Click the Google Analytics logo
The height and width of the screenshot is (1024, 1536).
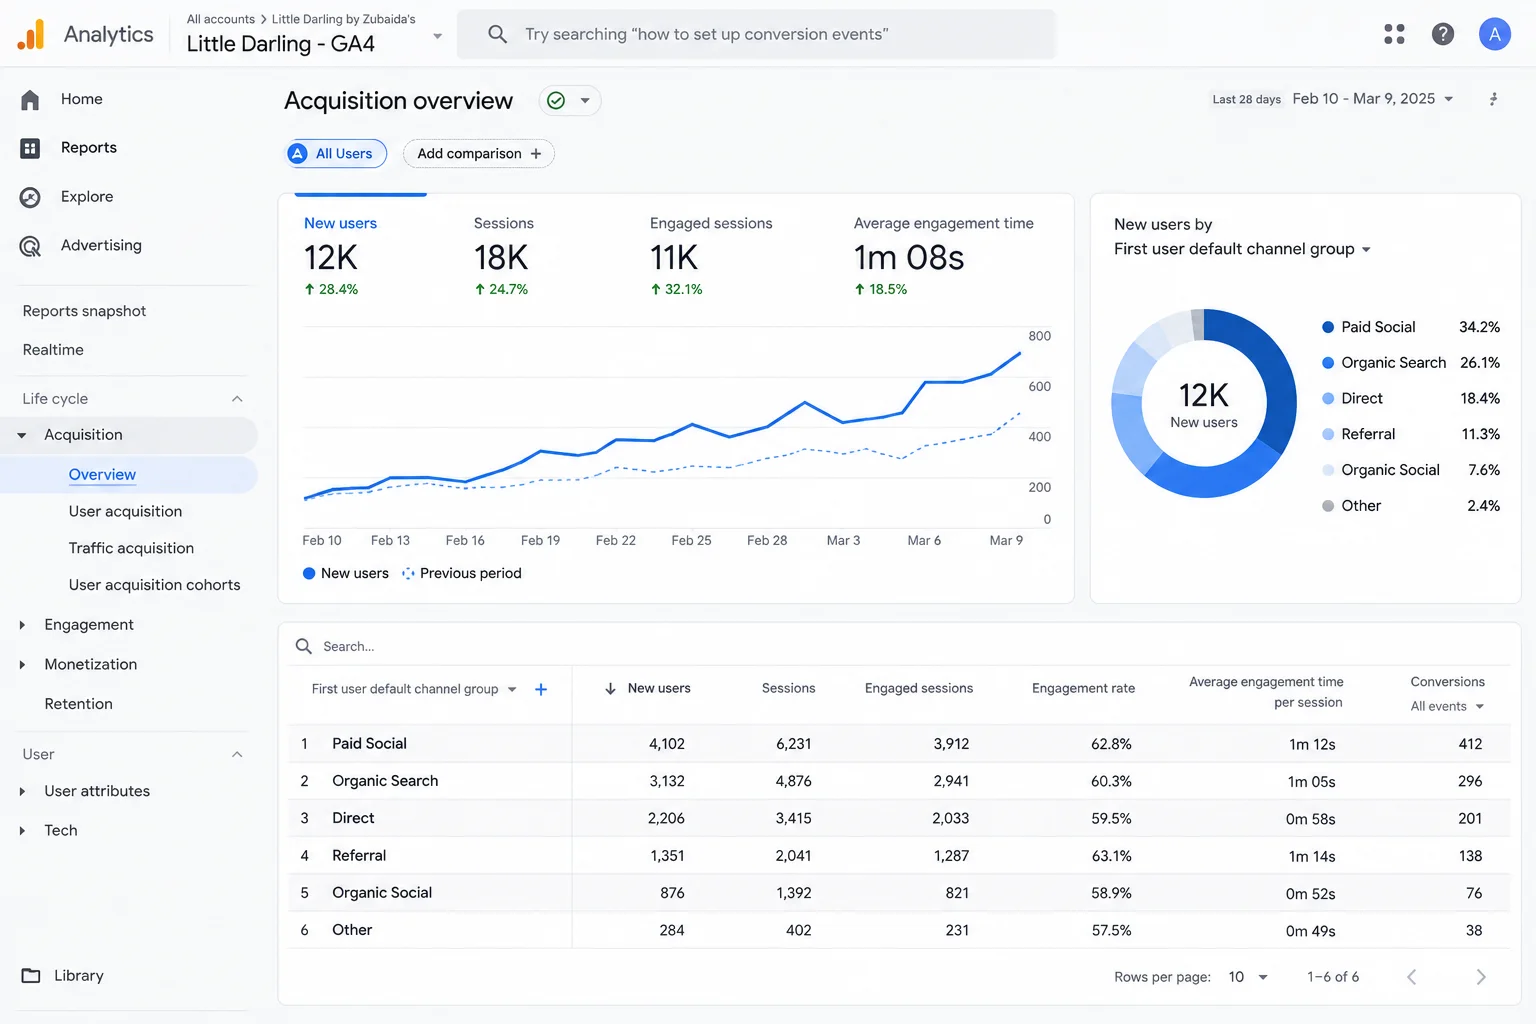point(31,34)
